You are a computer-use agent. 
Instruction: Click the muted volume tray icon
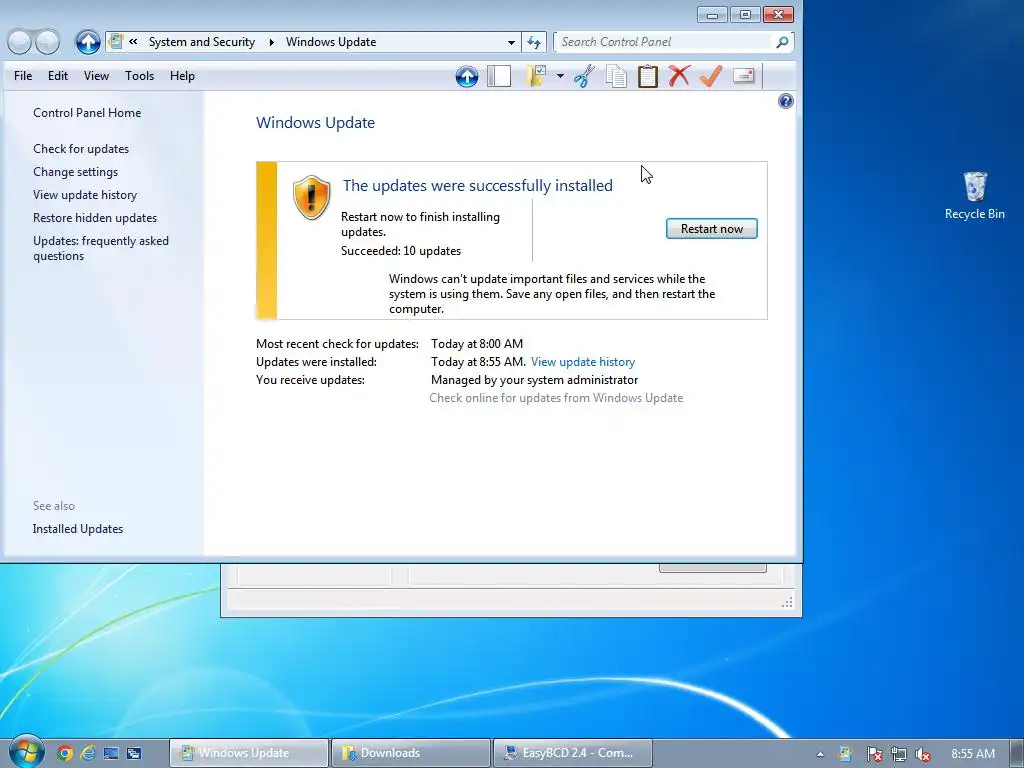[923, 754]
